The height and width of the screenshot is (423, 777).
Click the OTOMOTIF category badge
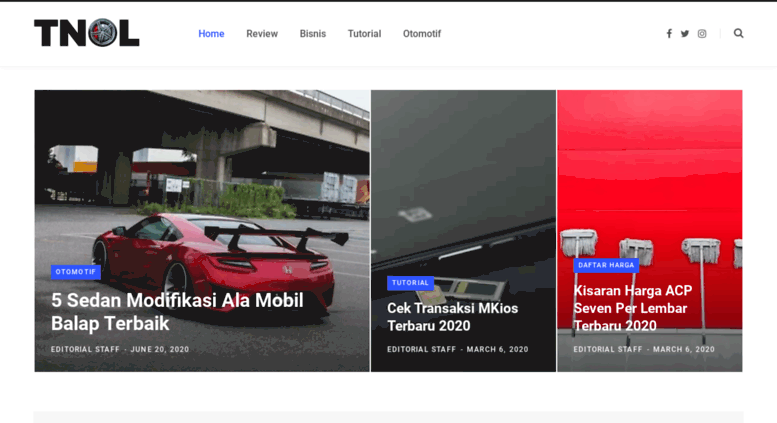(x=76, y=272)
